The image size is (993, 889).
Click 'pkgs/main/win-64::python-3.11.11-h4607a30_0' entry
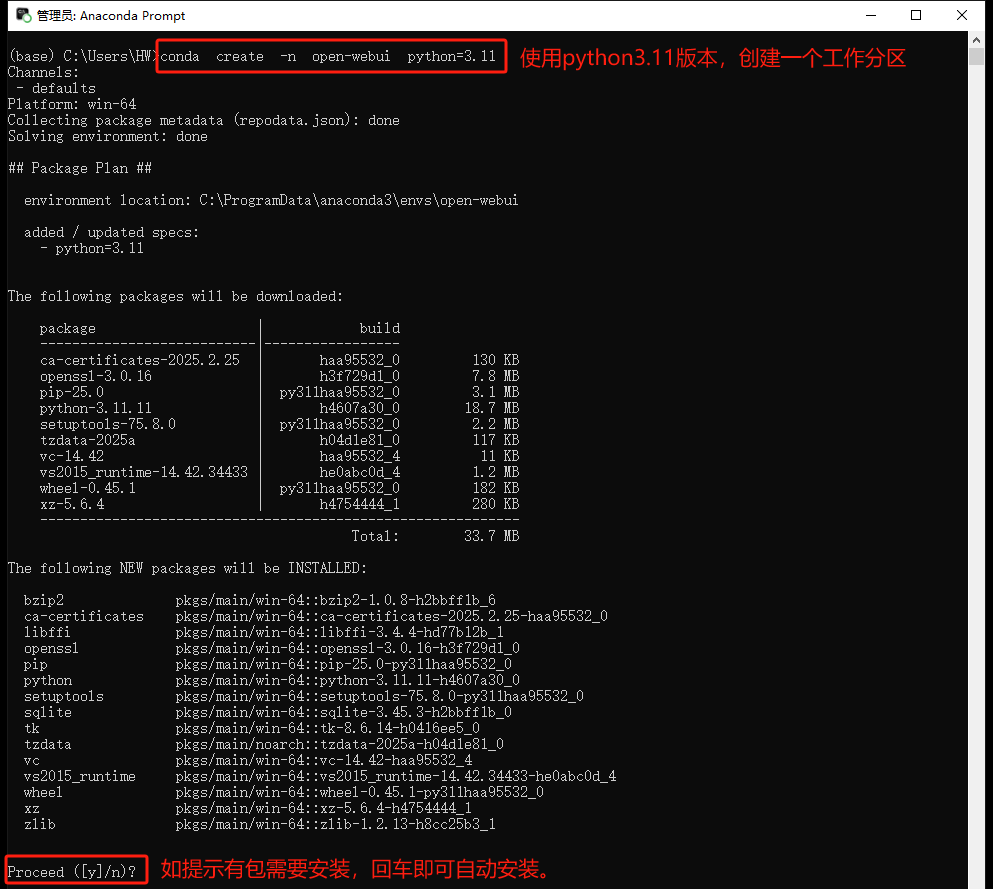(348, 681)
